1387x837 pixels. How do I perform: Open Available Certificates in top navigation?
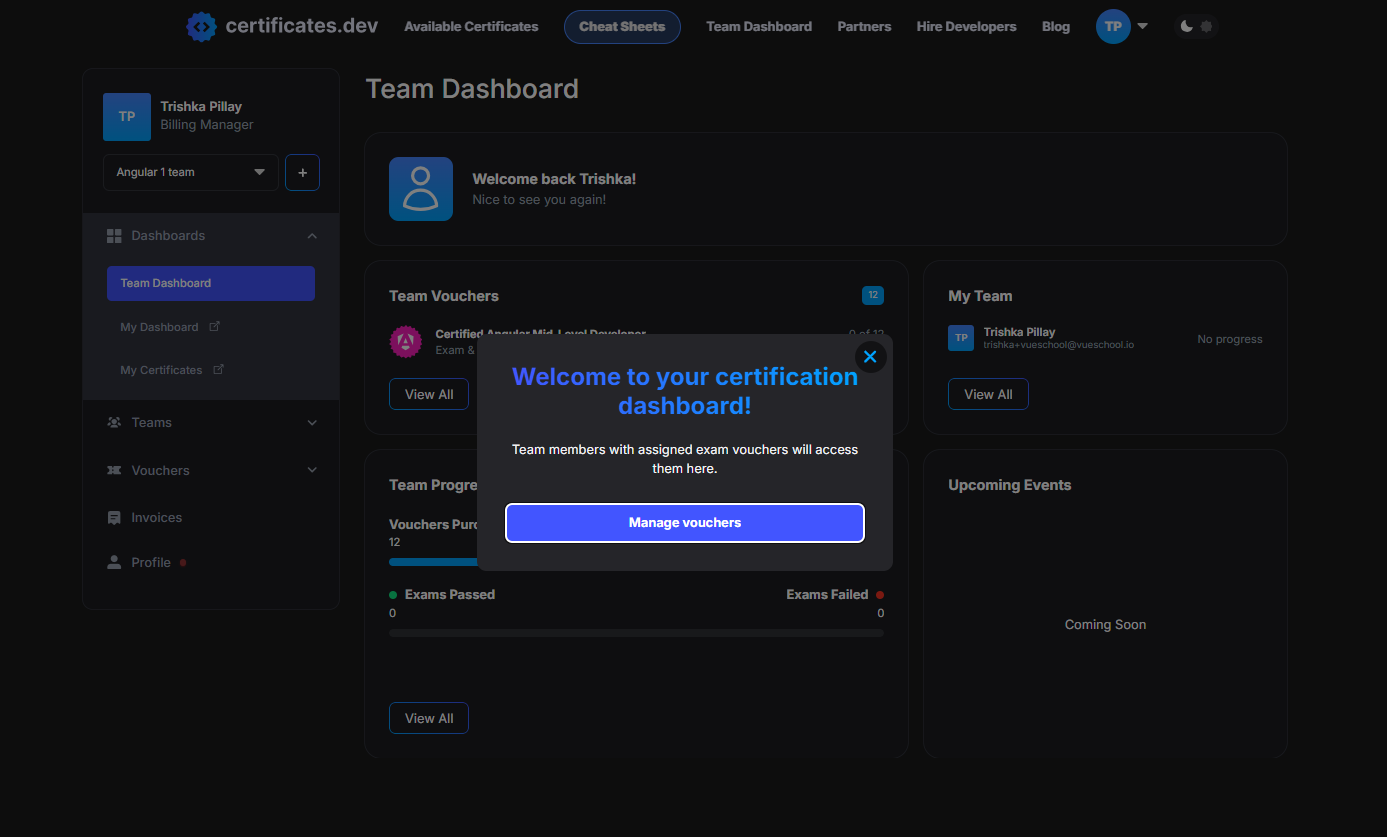coord(471,27)
